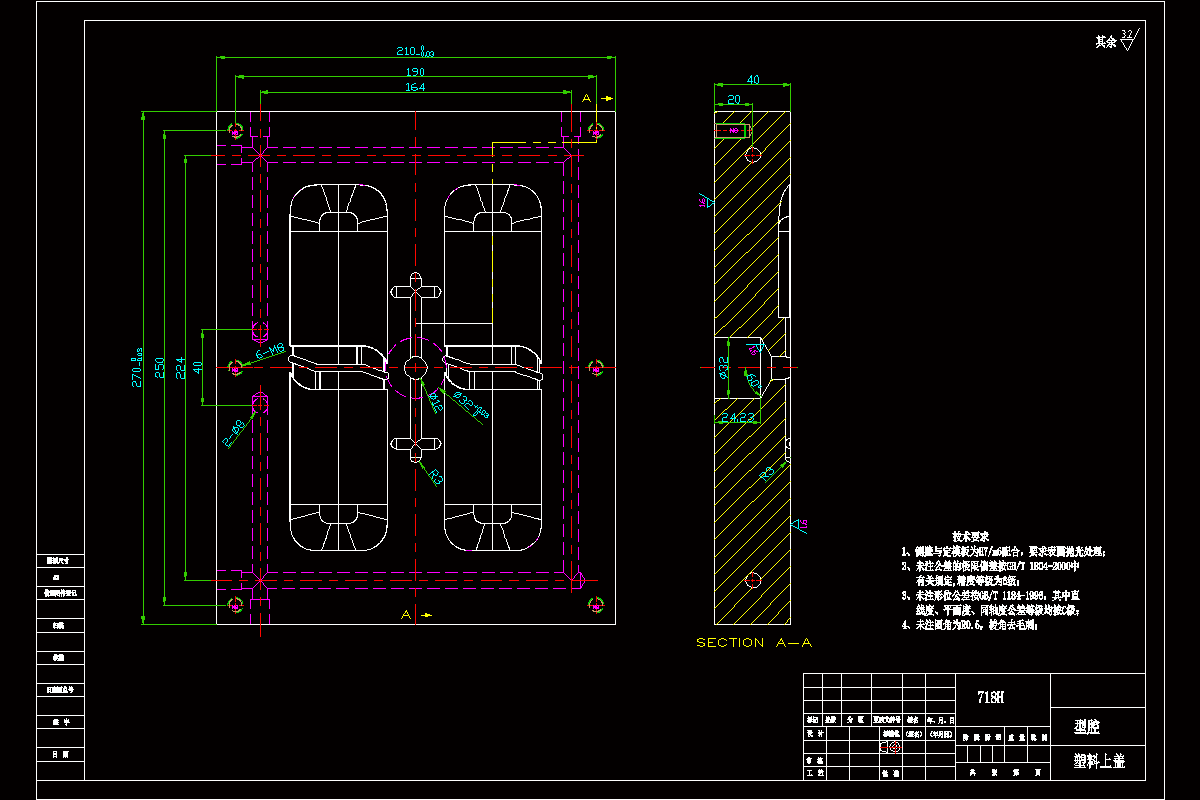Image resolution: width=1200 pixels, height=800 pixels.
Task: Click the vertical 40 dimension near left holes
Action: (x=197, y=367)
